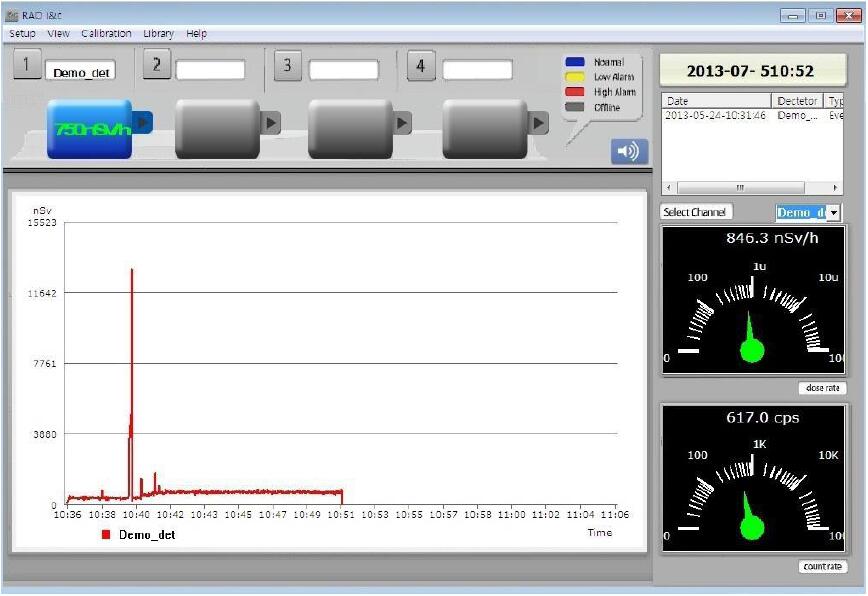The height and width of the screenshot is (596, 868).
Task: Select the blue detector 1 icon
Action: pyautogui.click(x=90, y=129)
